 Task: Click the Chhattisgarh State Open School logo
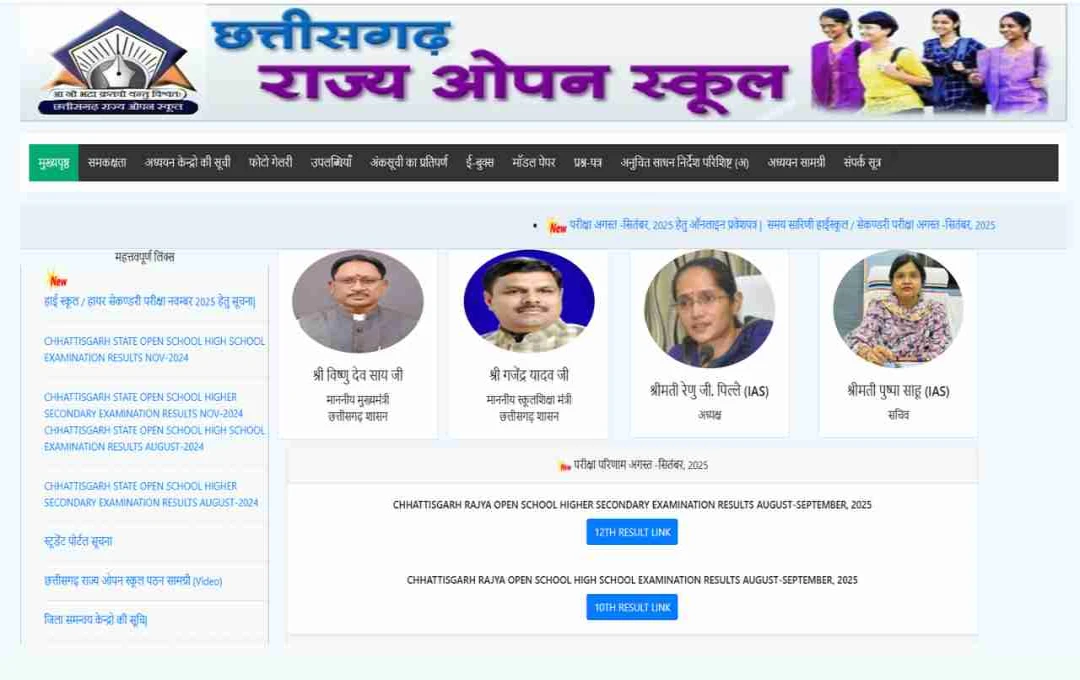[118, 63]
